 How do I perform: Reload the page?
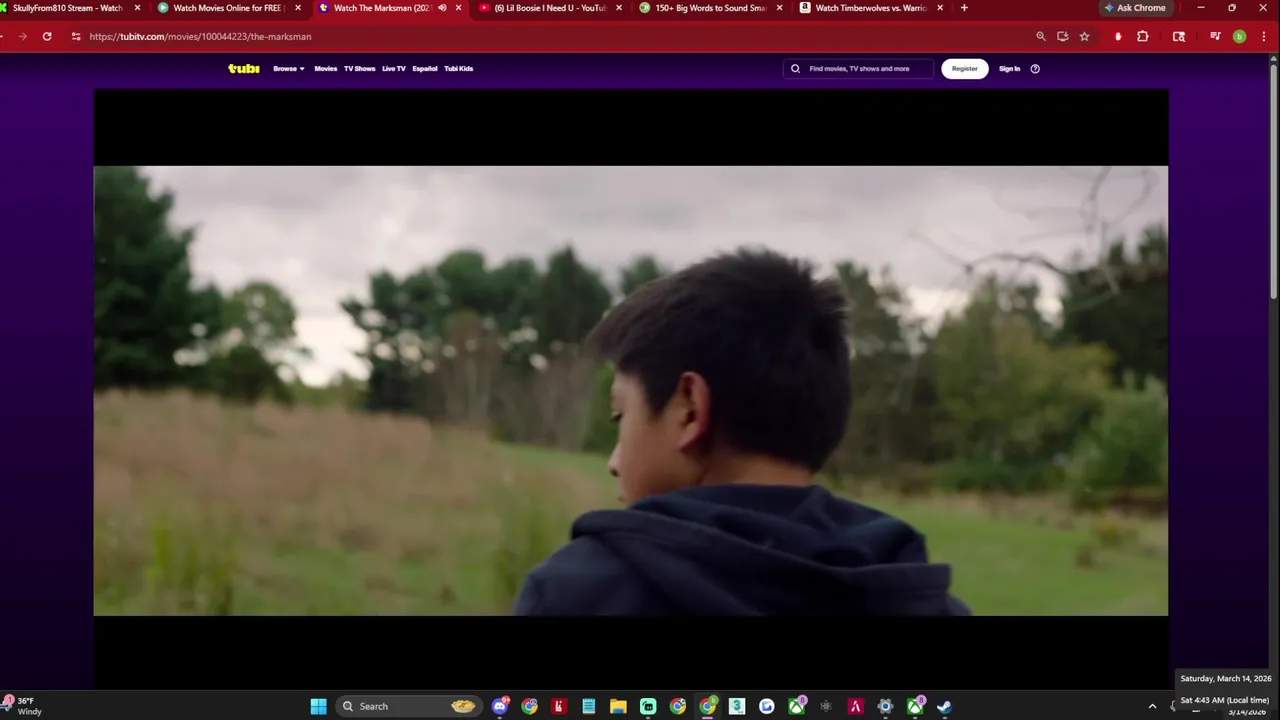point(47,36)
